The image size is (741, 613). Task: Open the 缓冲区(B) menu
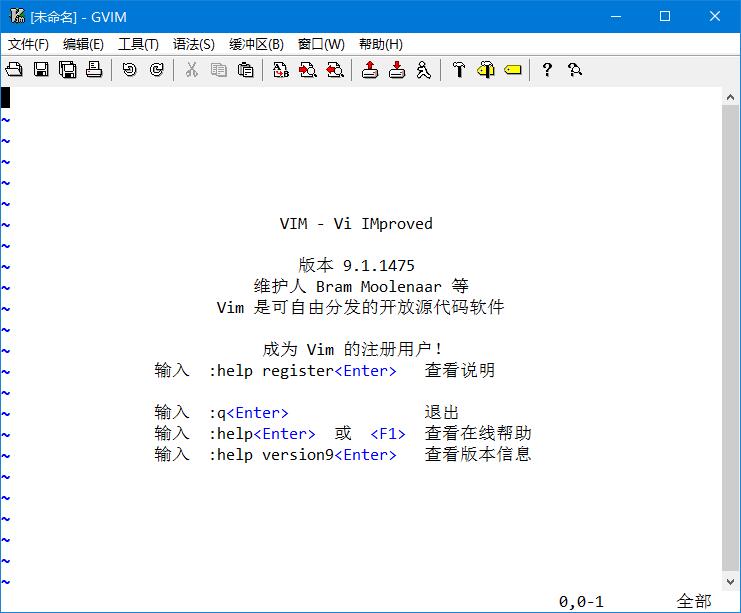256,44
